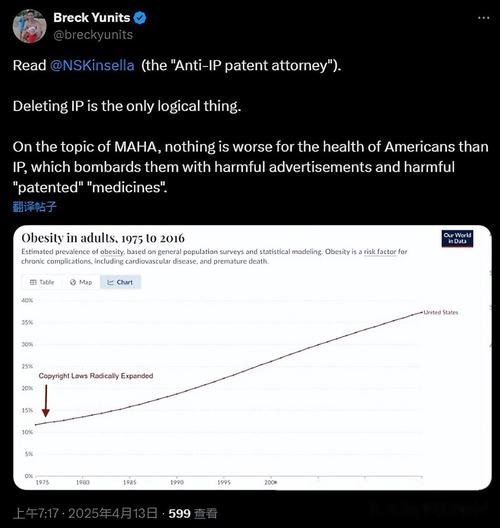Viewport: 500px width, 528px height.
Task: Click the translate post link
Action: pos(34,206)
